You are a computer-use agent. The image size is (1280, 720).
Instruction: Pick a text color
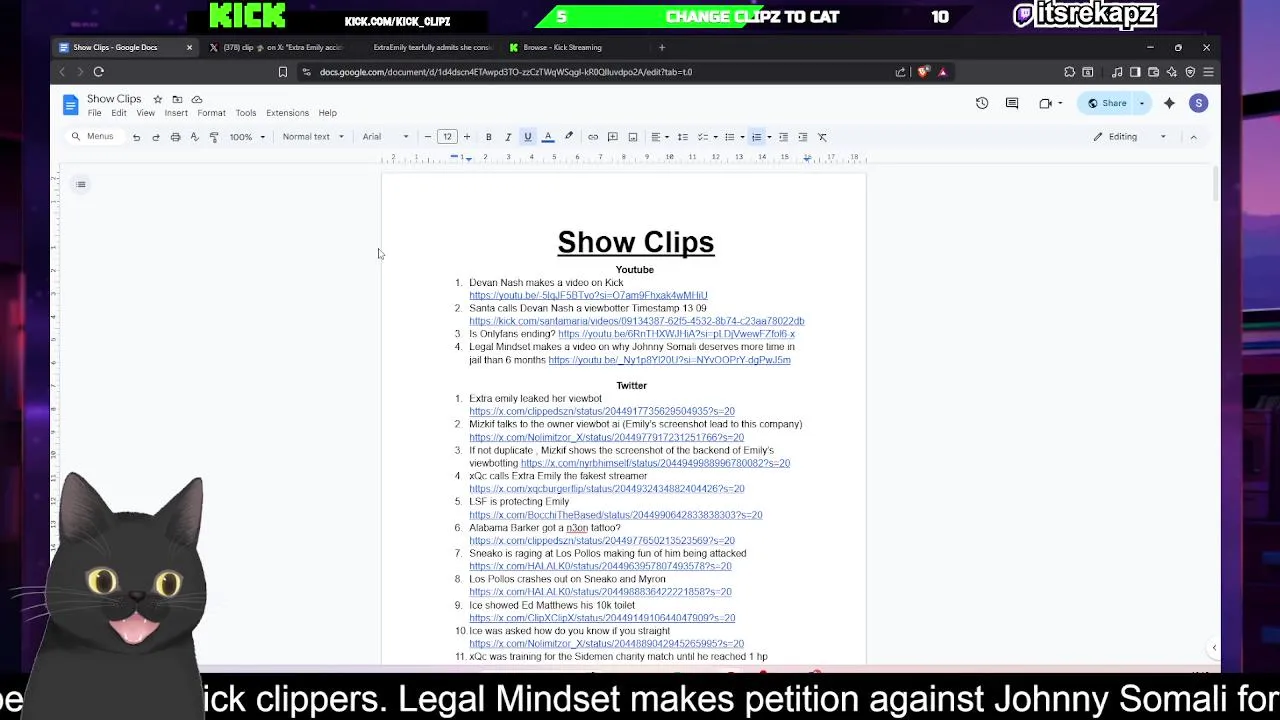tap(548, 137)
